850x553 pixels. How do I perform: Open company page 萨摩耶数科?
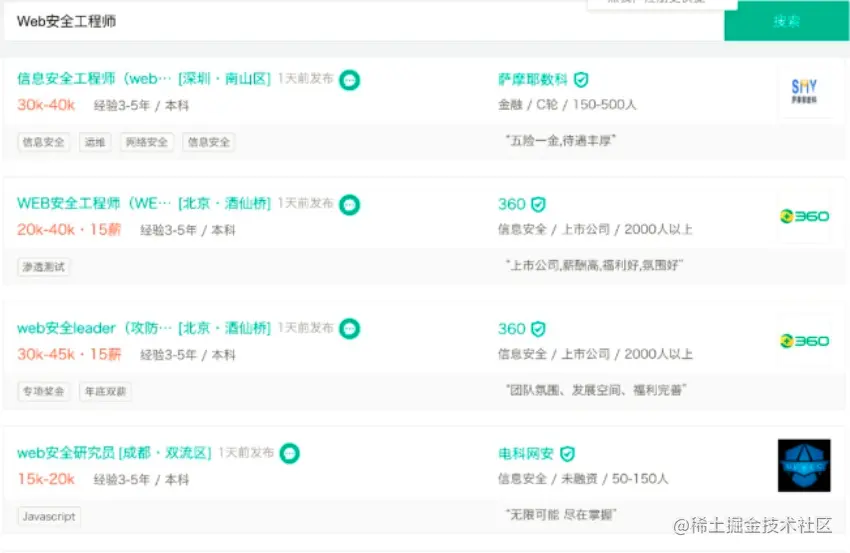point(532,80)
